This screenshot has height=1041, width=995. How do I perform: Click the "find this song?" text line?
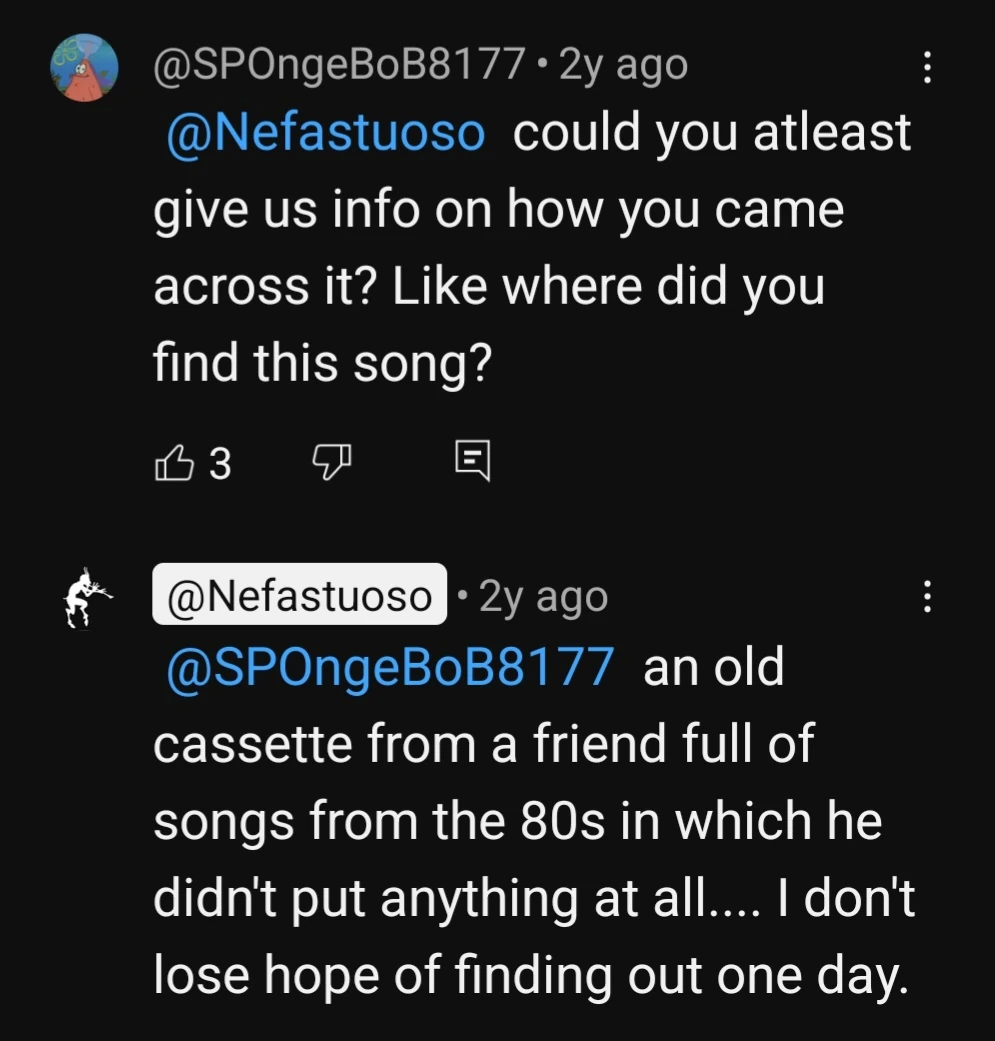(x=322, y=362)
